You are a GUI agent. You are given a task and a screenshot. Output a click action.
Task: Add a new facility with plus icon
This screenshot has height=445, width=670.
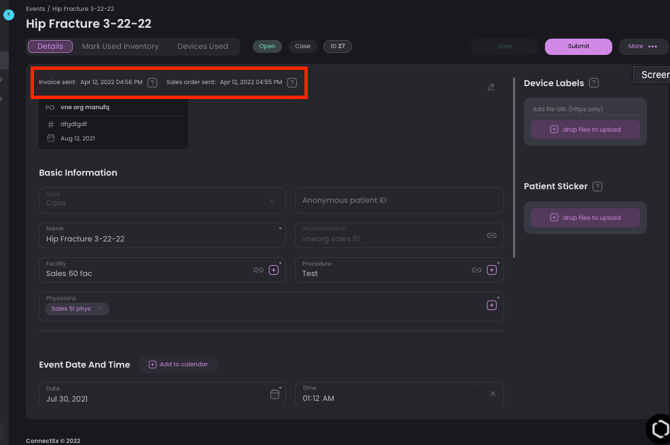pos(273,270)
